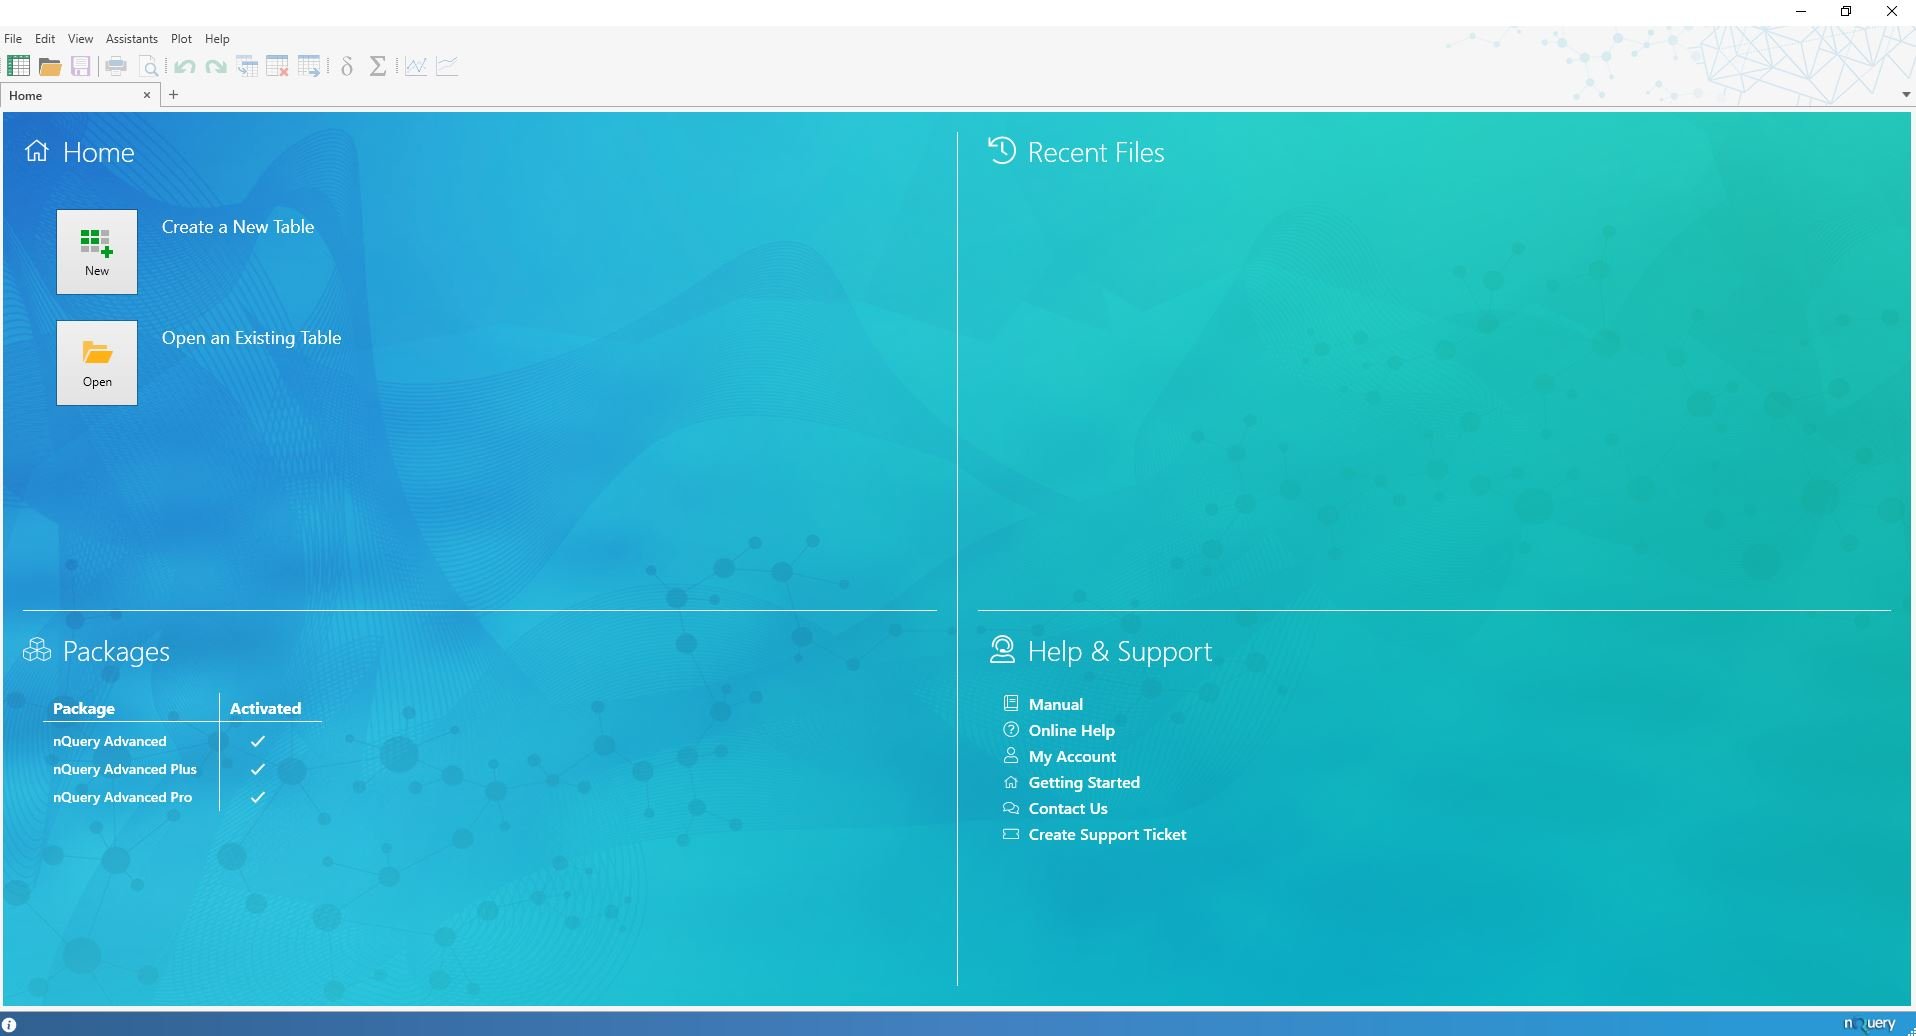
Task: Click the printer toolbar icon
Action: pos(116,67)
